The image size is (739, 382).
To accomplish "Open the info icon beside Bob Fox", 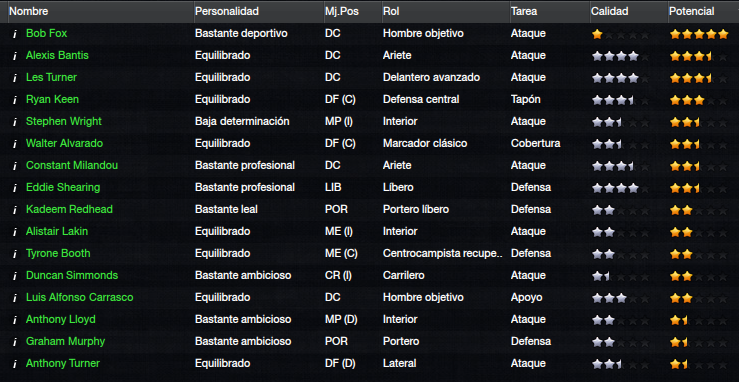I will (15, 33).
